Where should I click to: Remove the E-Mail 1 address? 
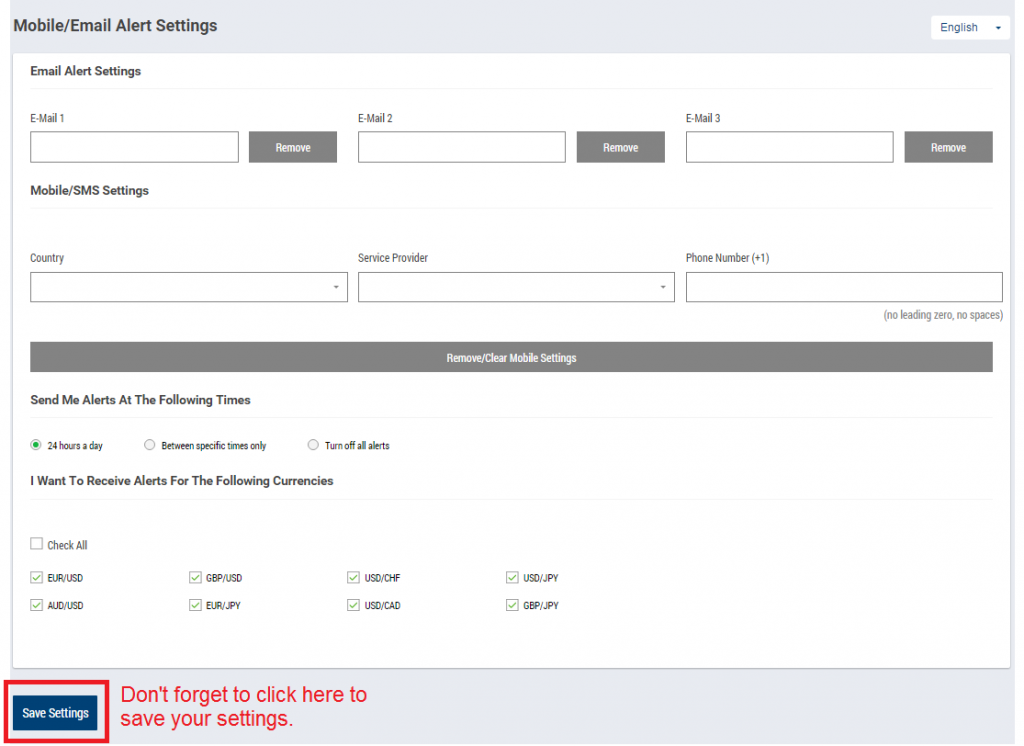(292, 147)
